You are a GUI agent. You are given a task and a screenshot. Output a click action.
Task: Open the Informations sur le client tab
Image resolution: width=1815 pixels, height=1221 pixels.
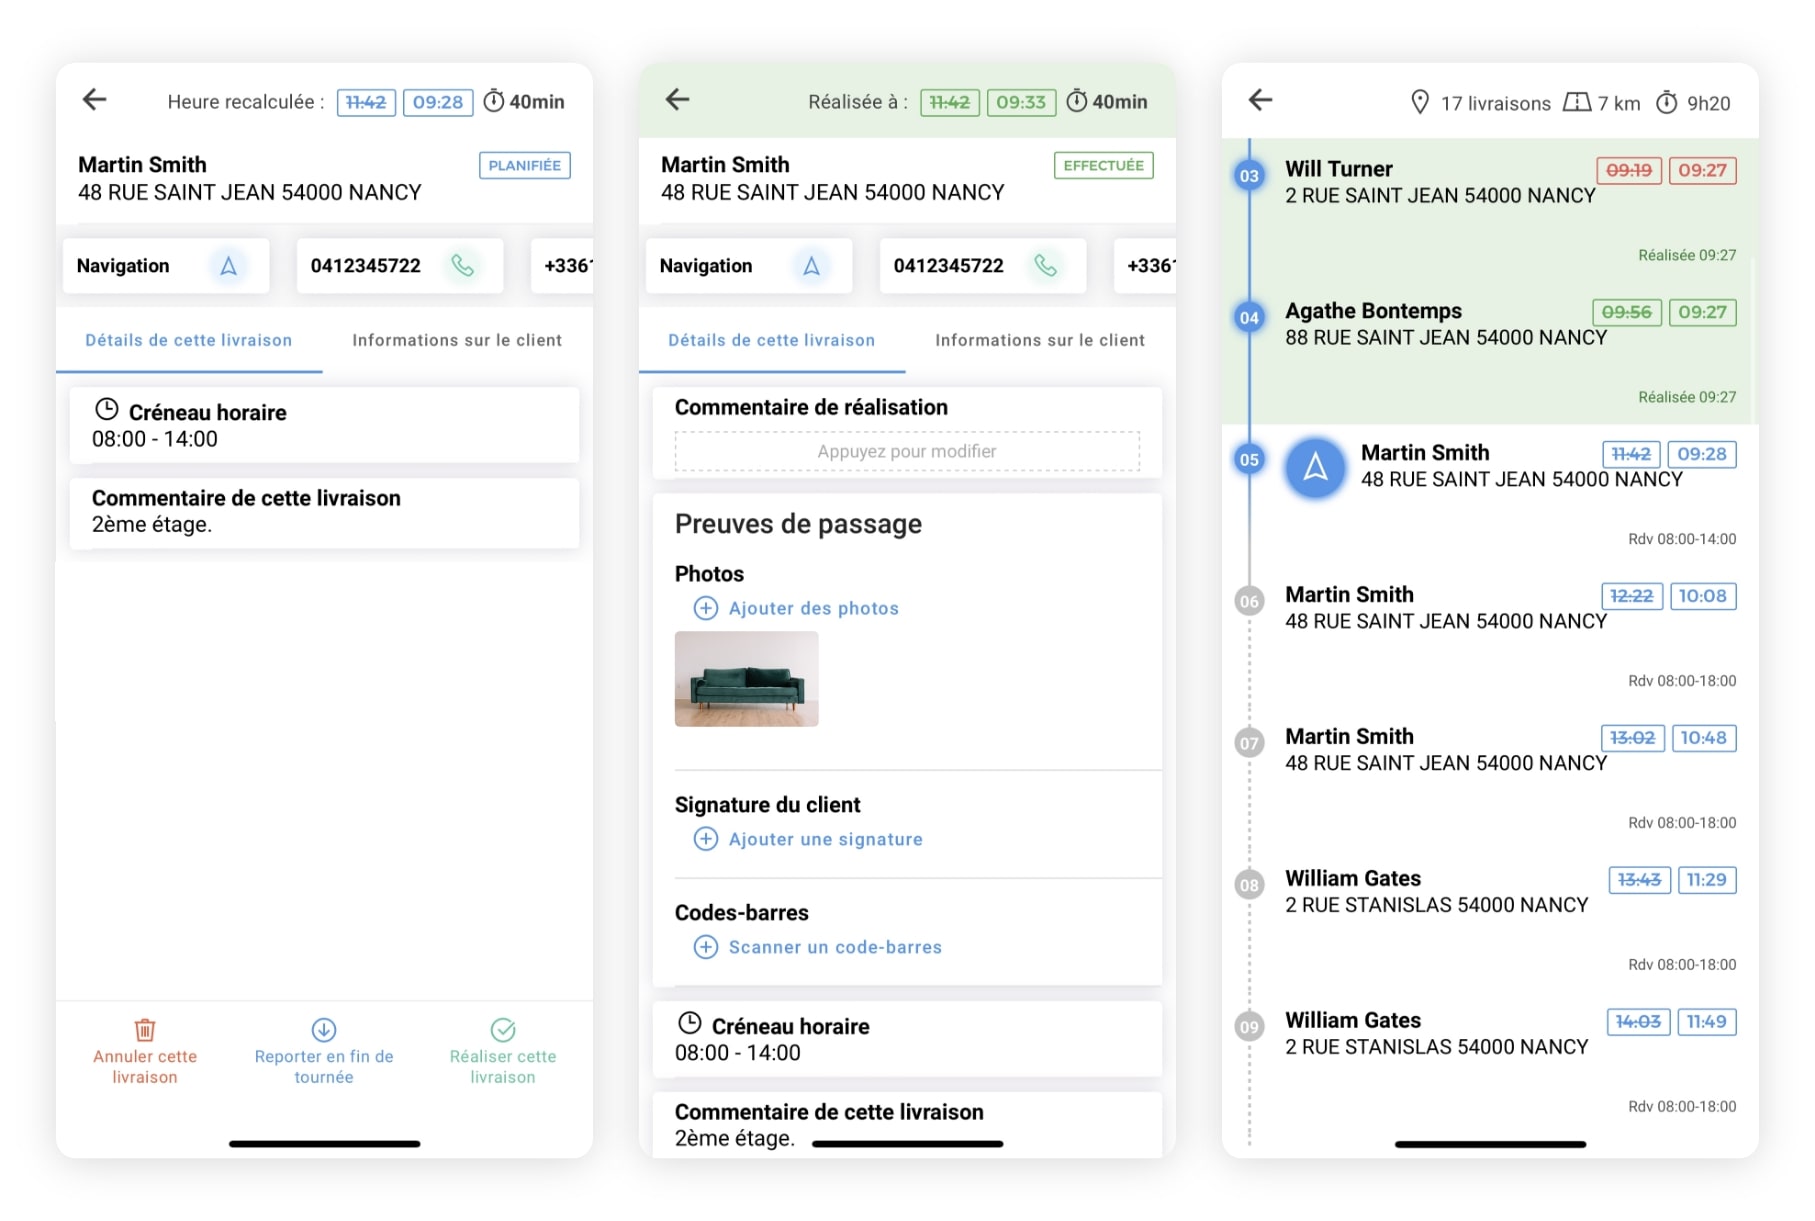pos(456,340)
